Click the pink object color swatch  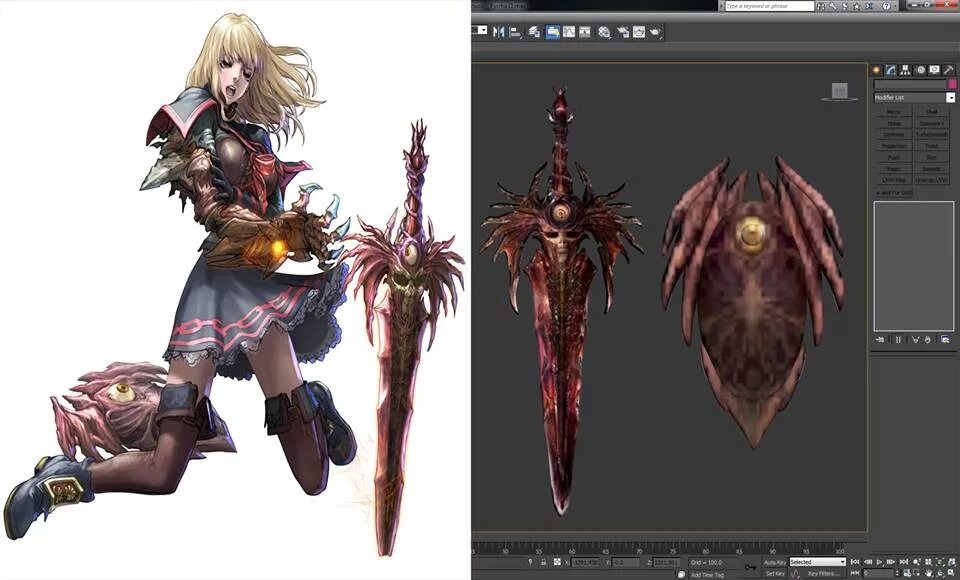point(952,84)
